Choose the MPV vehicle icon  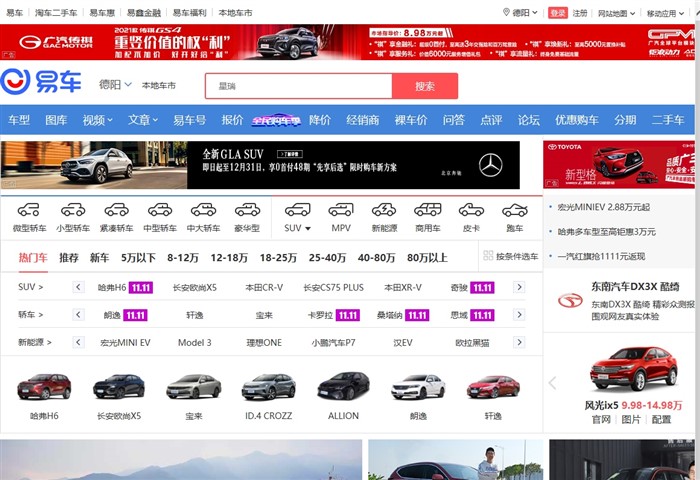341,210
